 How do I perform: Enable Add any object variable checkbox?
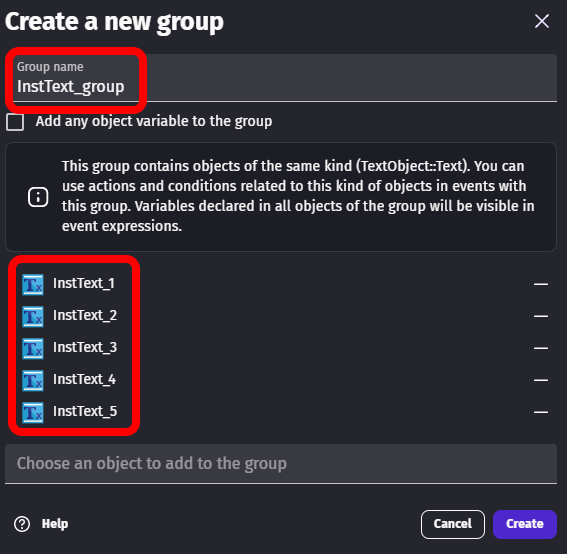pos(15,122)
